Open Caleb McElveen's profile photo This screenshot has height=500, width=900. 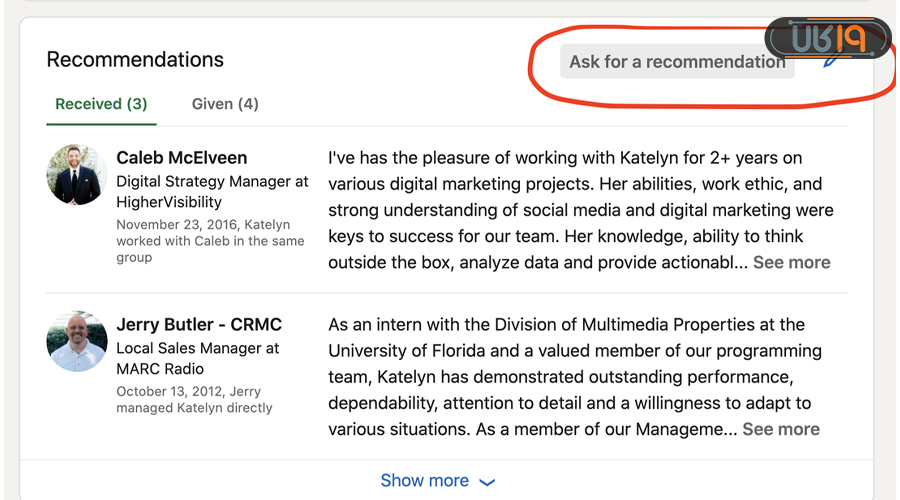pos(77,175)
